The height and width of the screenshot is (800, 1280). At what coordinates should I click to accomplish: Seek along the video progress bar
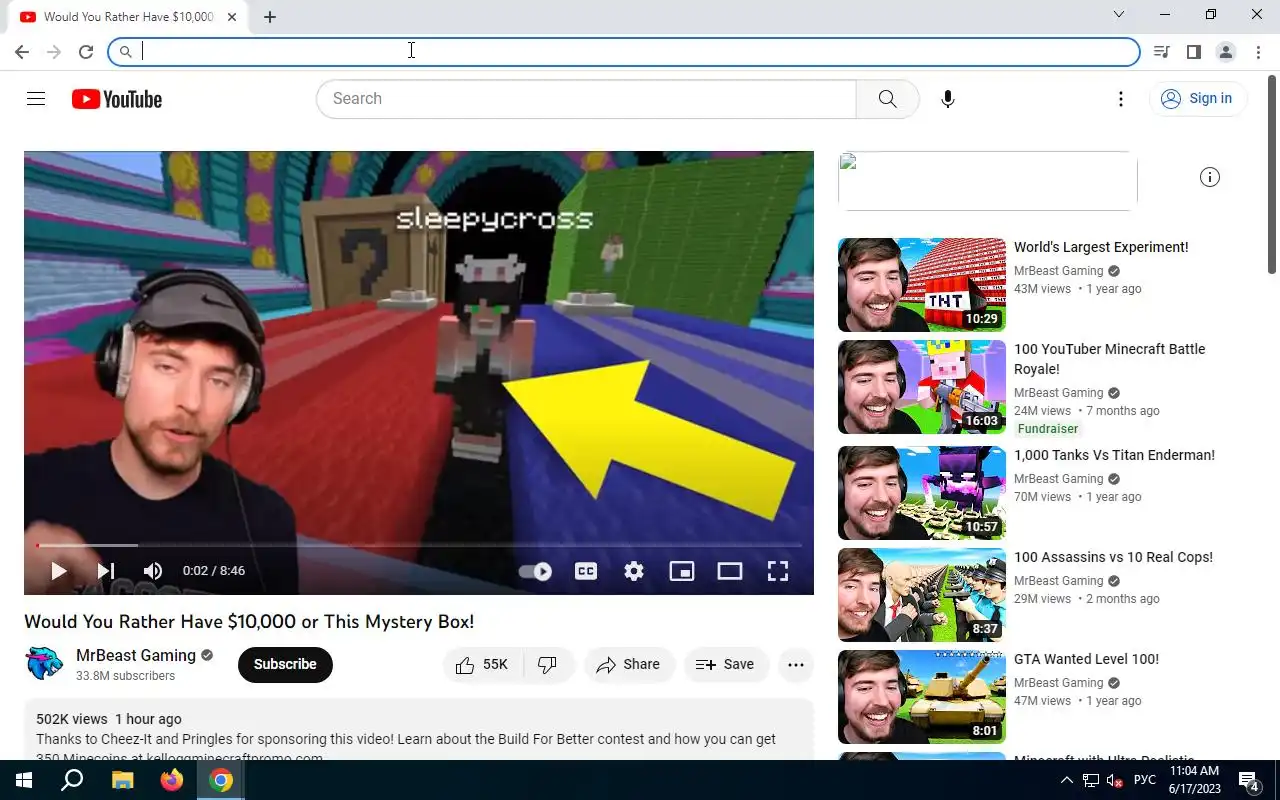419,545
